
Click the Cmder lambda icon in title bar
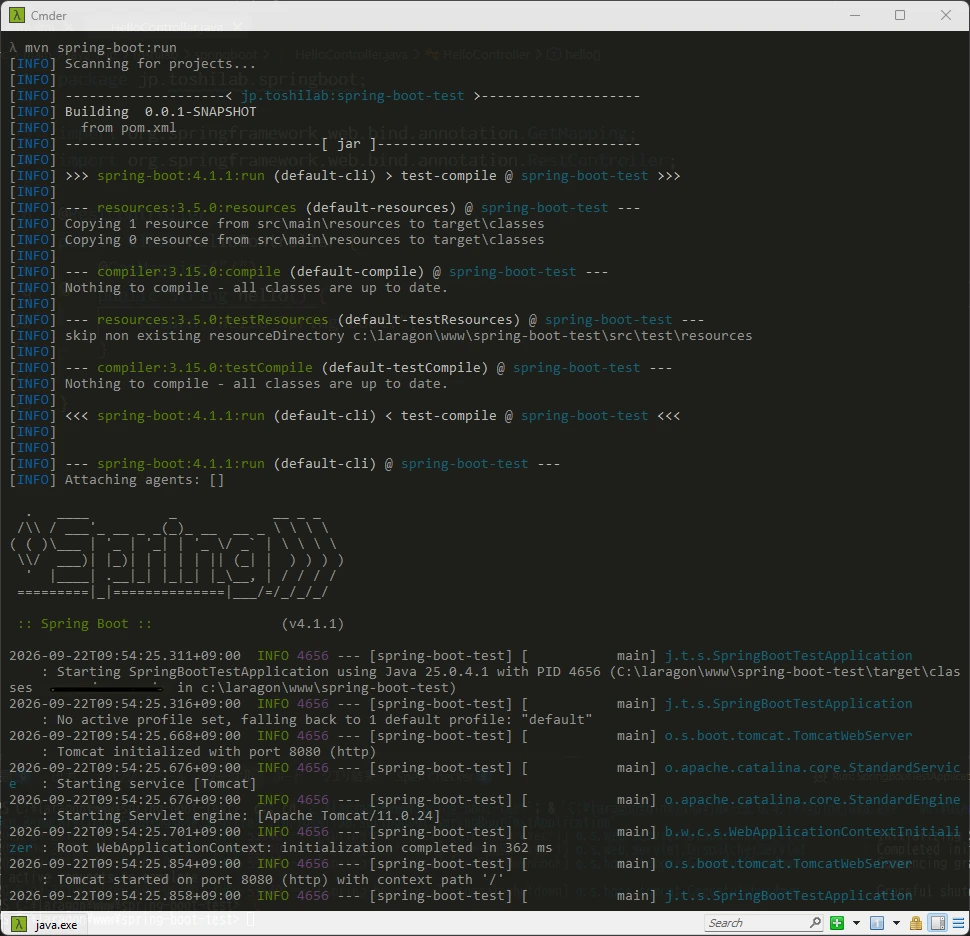coord(17,15)
